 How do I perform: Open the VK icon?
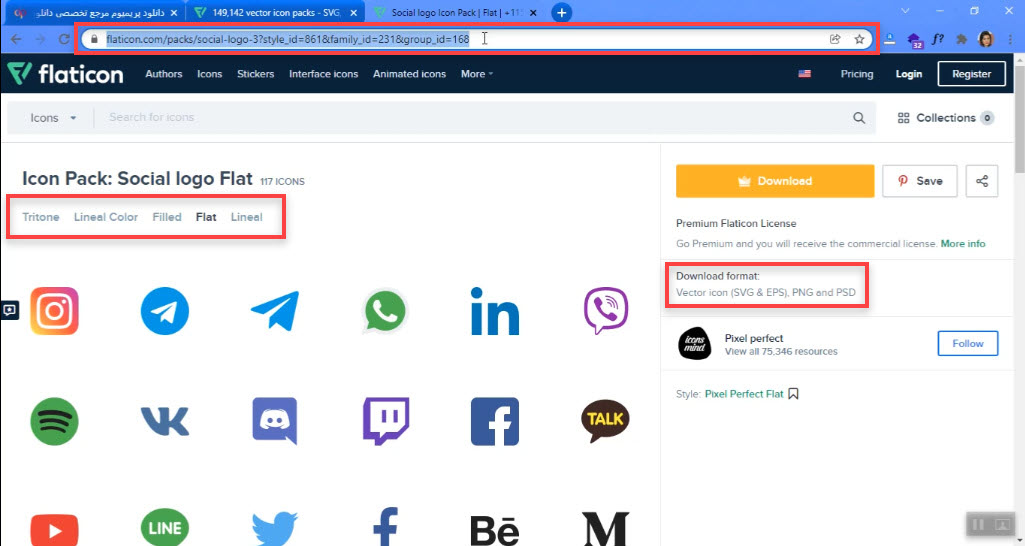click(x=165, y=421)
